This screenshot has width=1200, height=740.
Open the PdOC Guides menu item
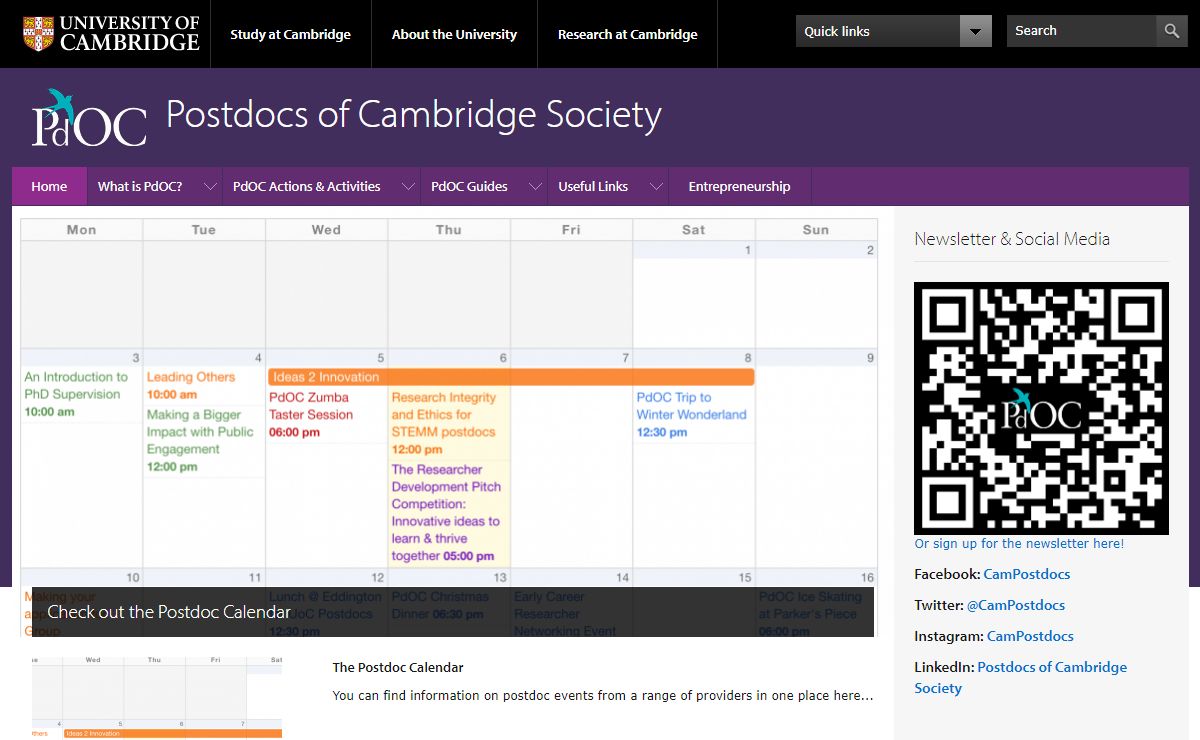[469, 186]
